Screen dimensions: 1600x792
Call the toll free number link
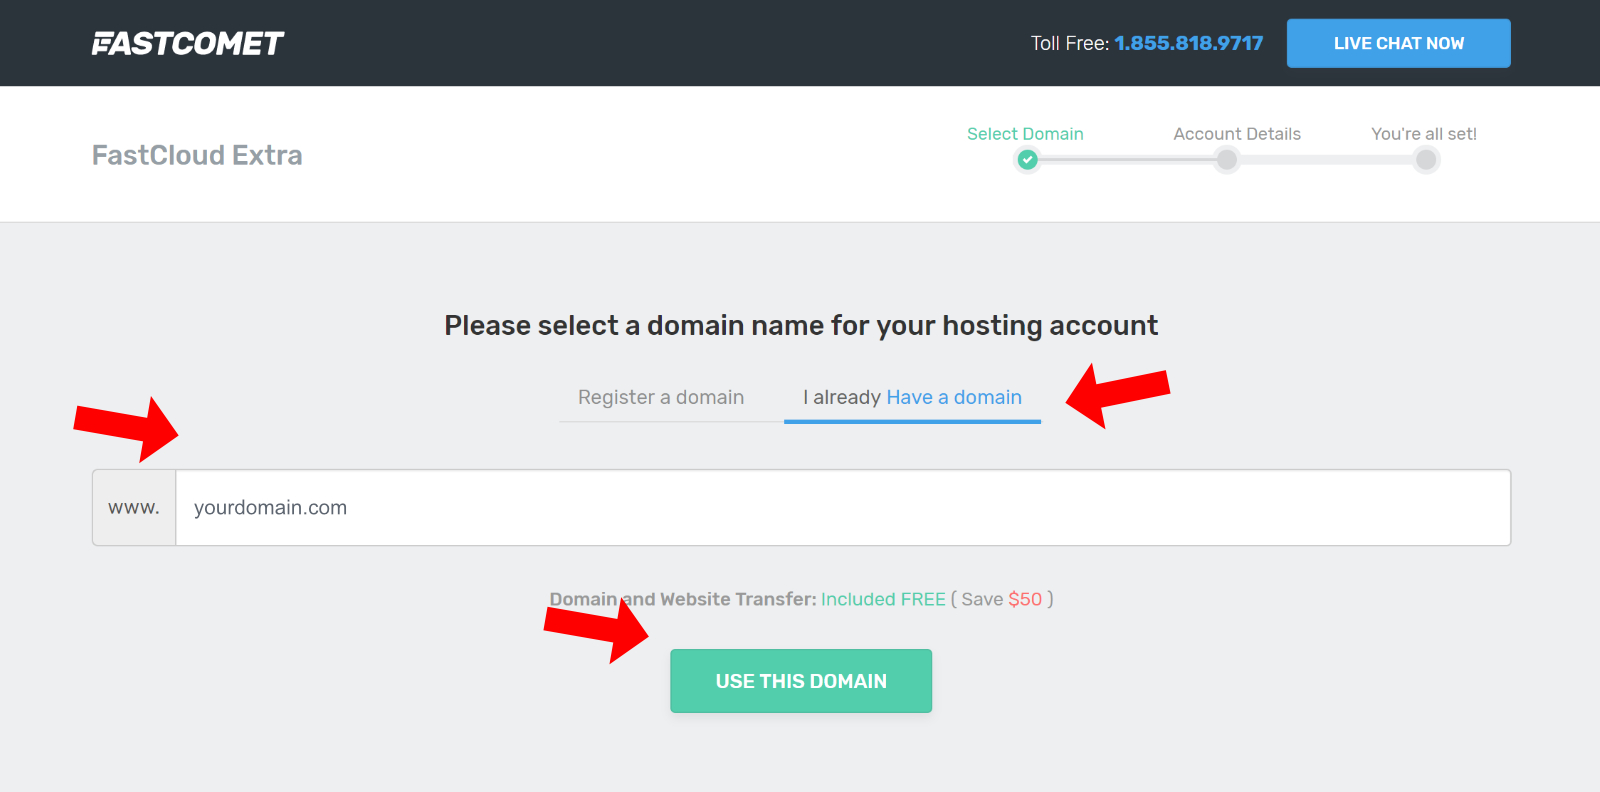click(x=1189, y=43)
